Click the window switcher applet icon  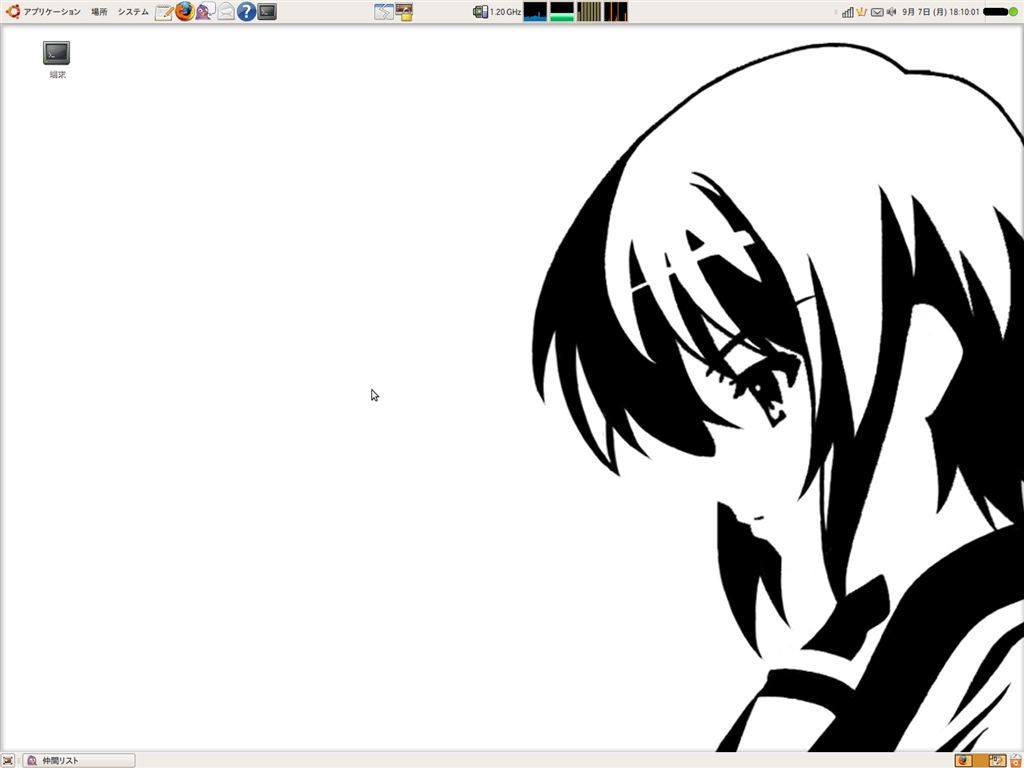tap(384, 12)
